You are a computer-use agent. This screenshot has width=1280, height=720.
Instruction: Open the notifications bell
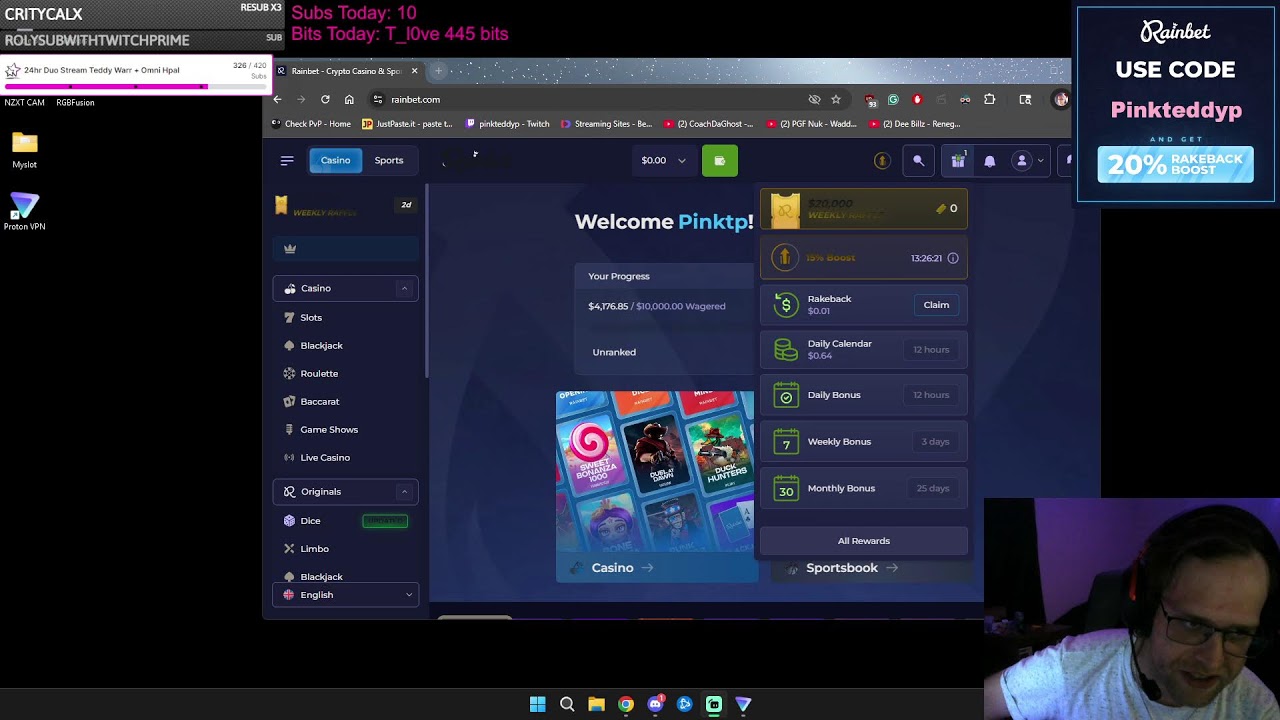990,161
